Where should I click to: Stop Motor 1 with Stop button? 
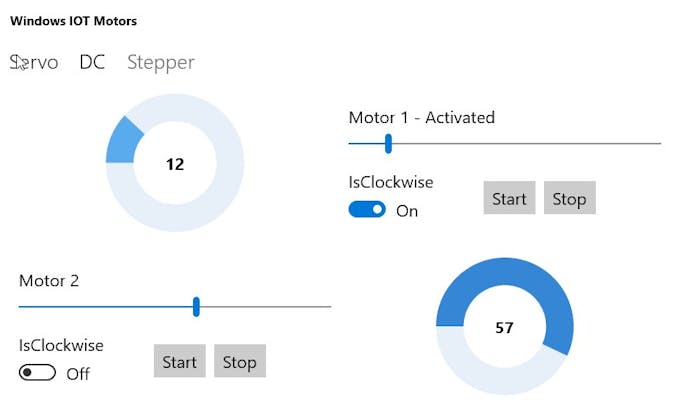[x=569, y=198]
